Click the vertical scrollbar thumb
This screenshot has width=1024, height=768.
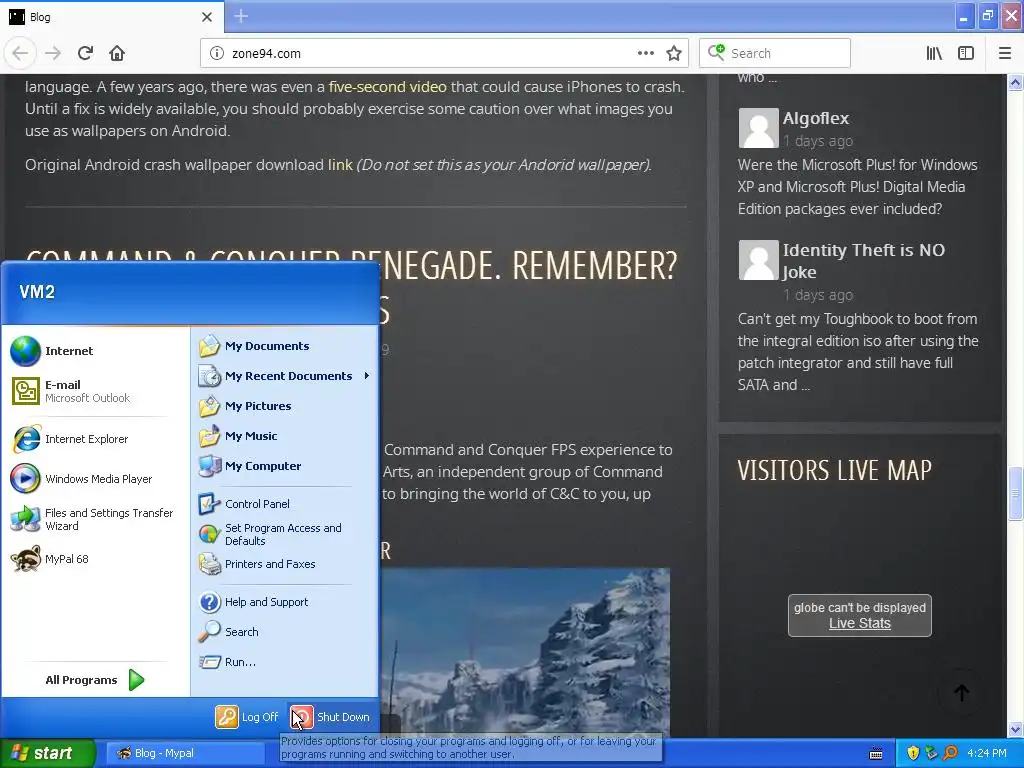(1016, 494)
